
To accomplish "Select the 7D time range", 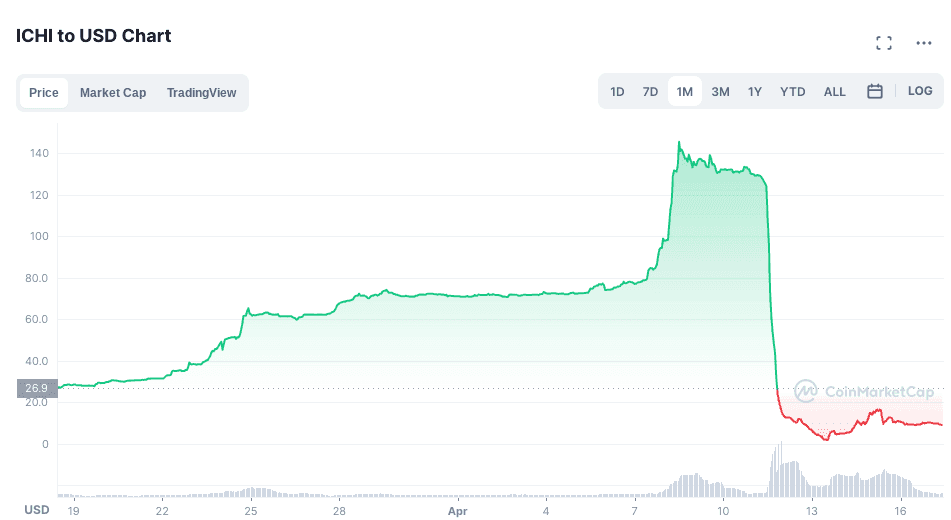I will click(x=650, y=92).
